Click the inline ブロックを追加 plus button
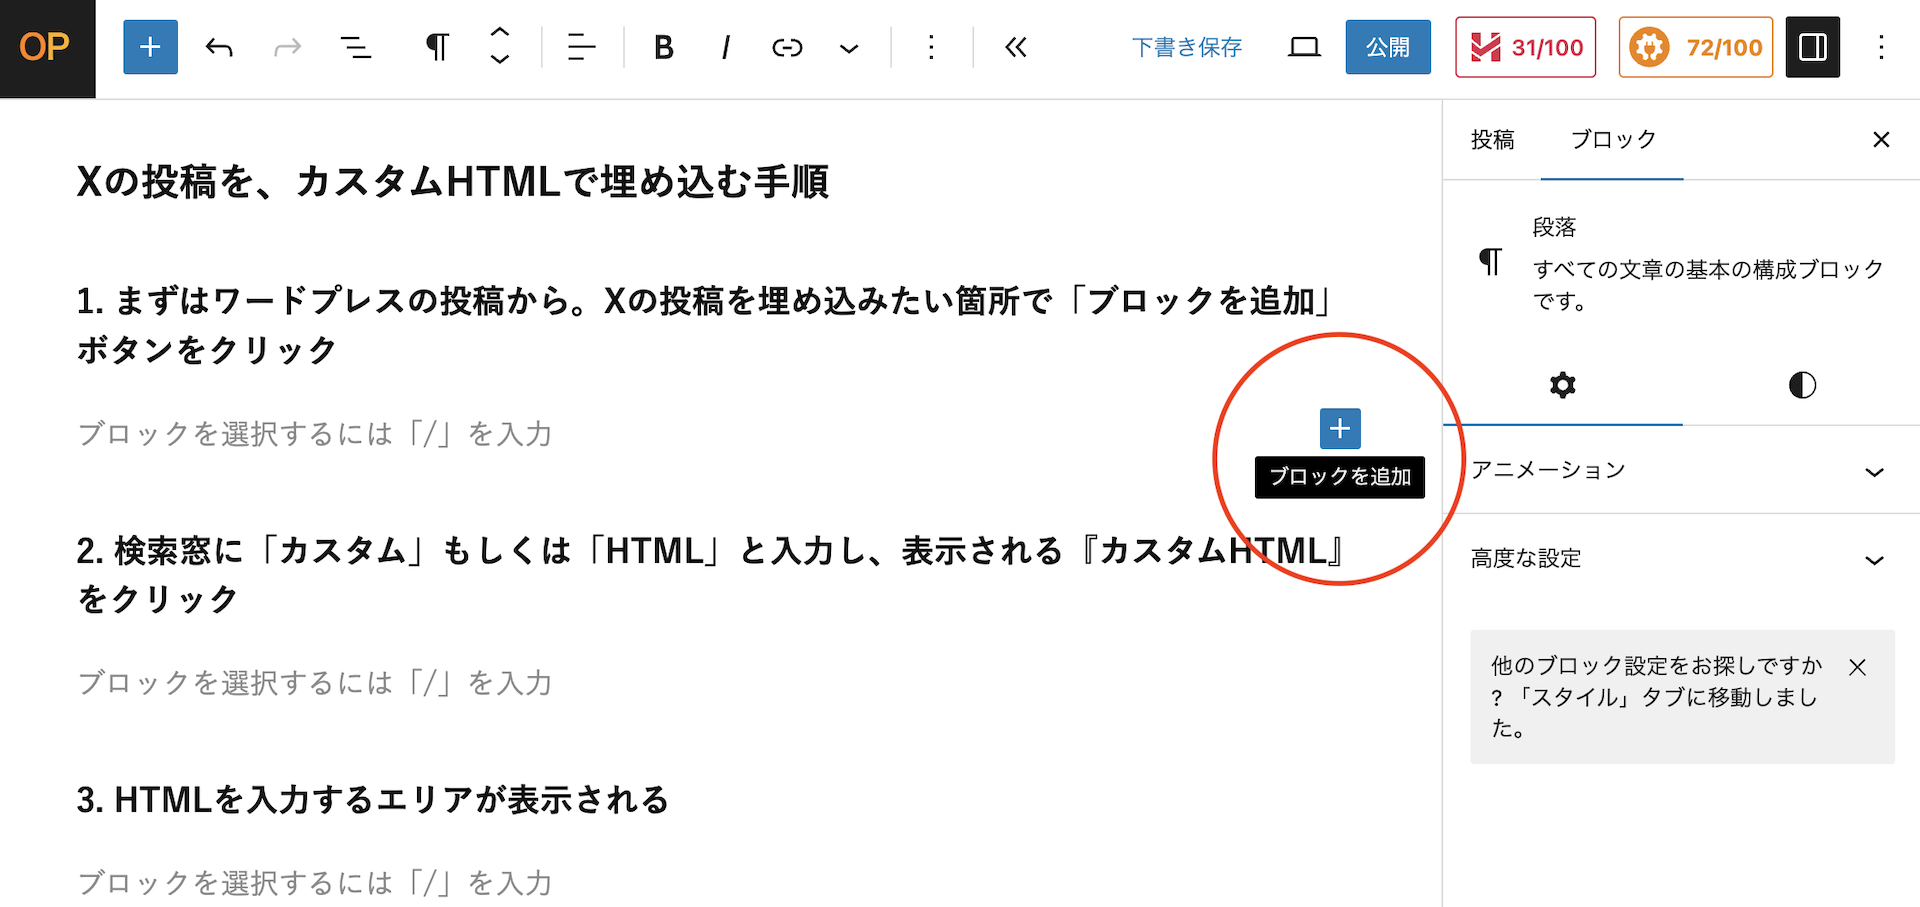This screenshot has width=1920, height=907. [1340, 429]
